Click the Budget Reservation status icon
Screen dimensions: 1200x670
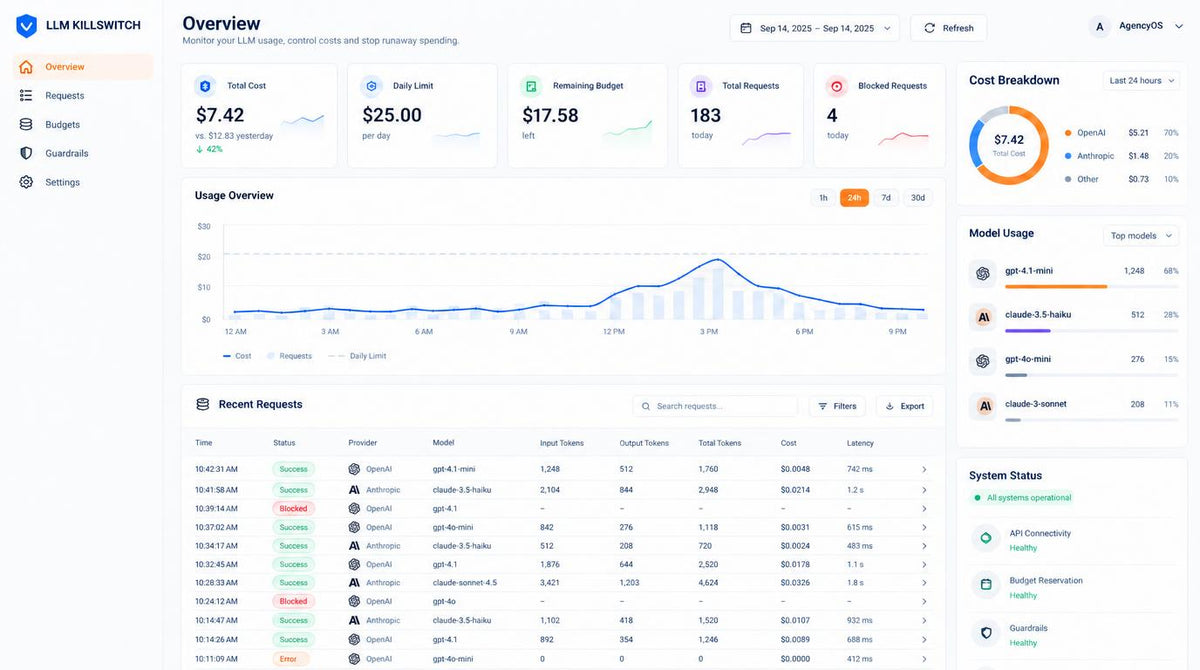986,585
